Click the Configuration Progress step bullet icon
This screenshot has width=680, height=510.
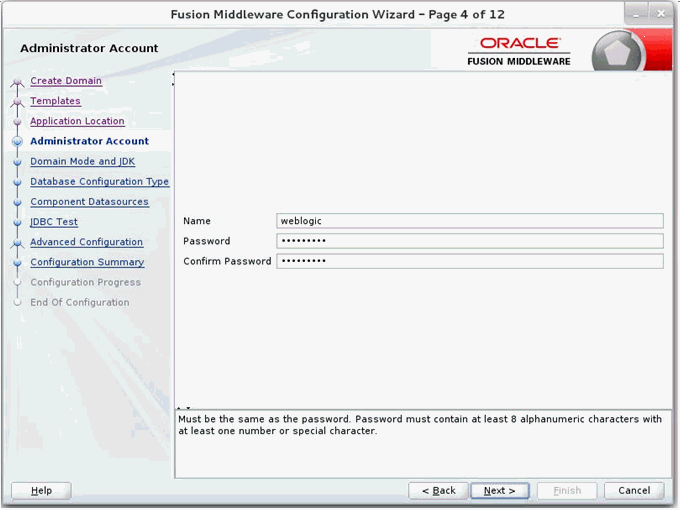(17, 282)
